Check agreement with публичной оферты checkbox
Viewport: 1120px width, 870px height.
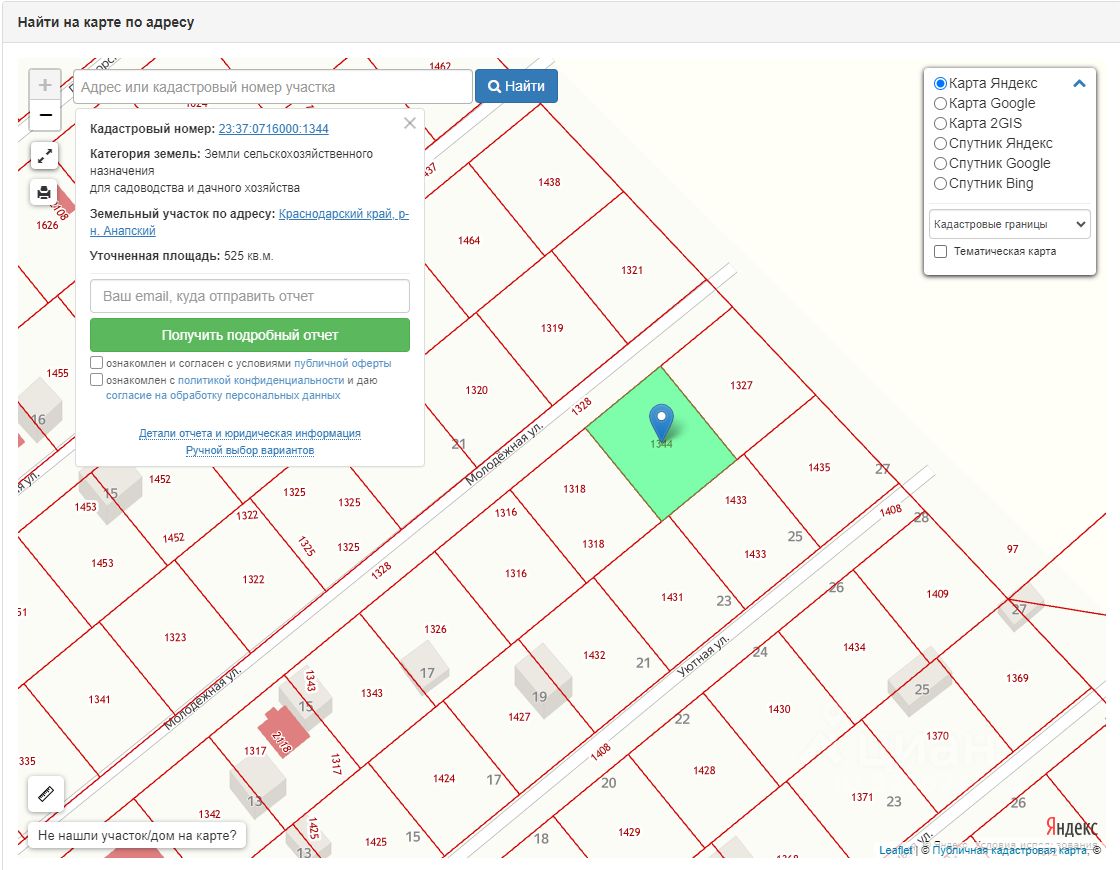tap(96, 363)
